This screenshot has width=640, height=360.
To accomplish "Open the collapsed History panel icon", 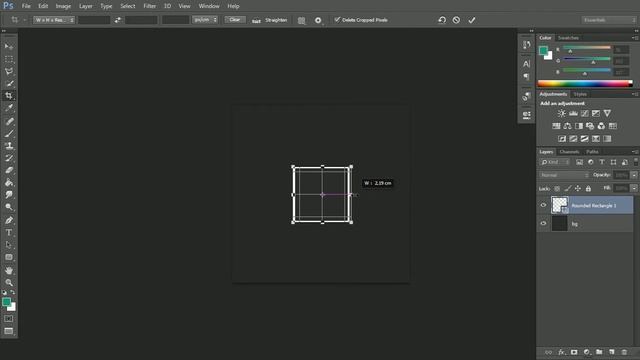I will point(527,44).
